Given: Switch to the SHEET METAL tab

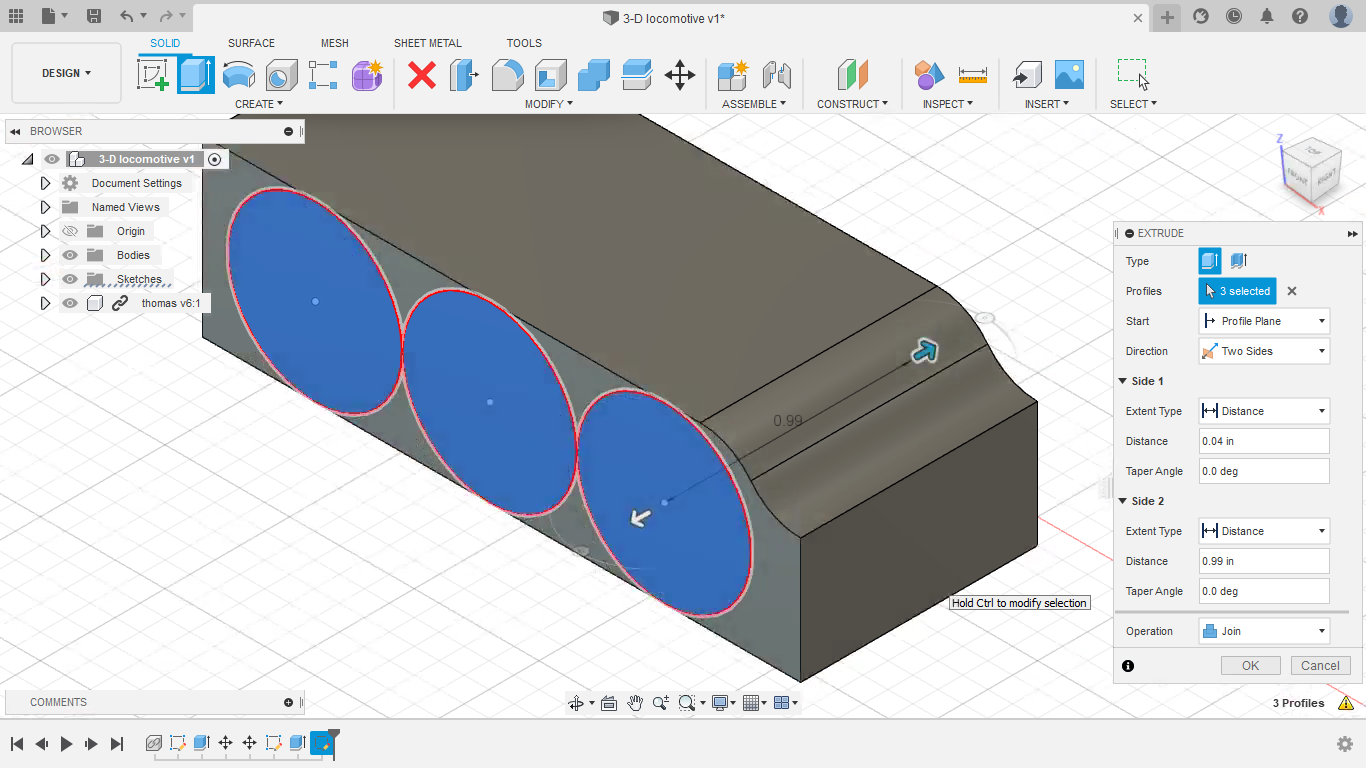Looking at the screenshot, I should pos(428,43).
